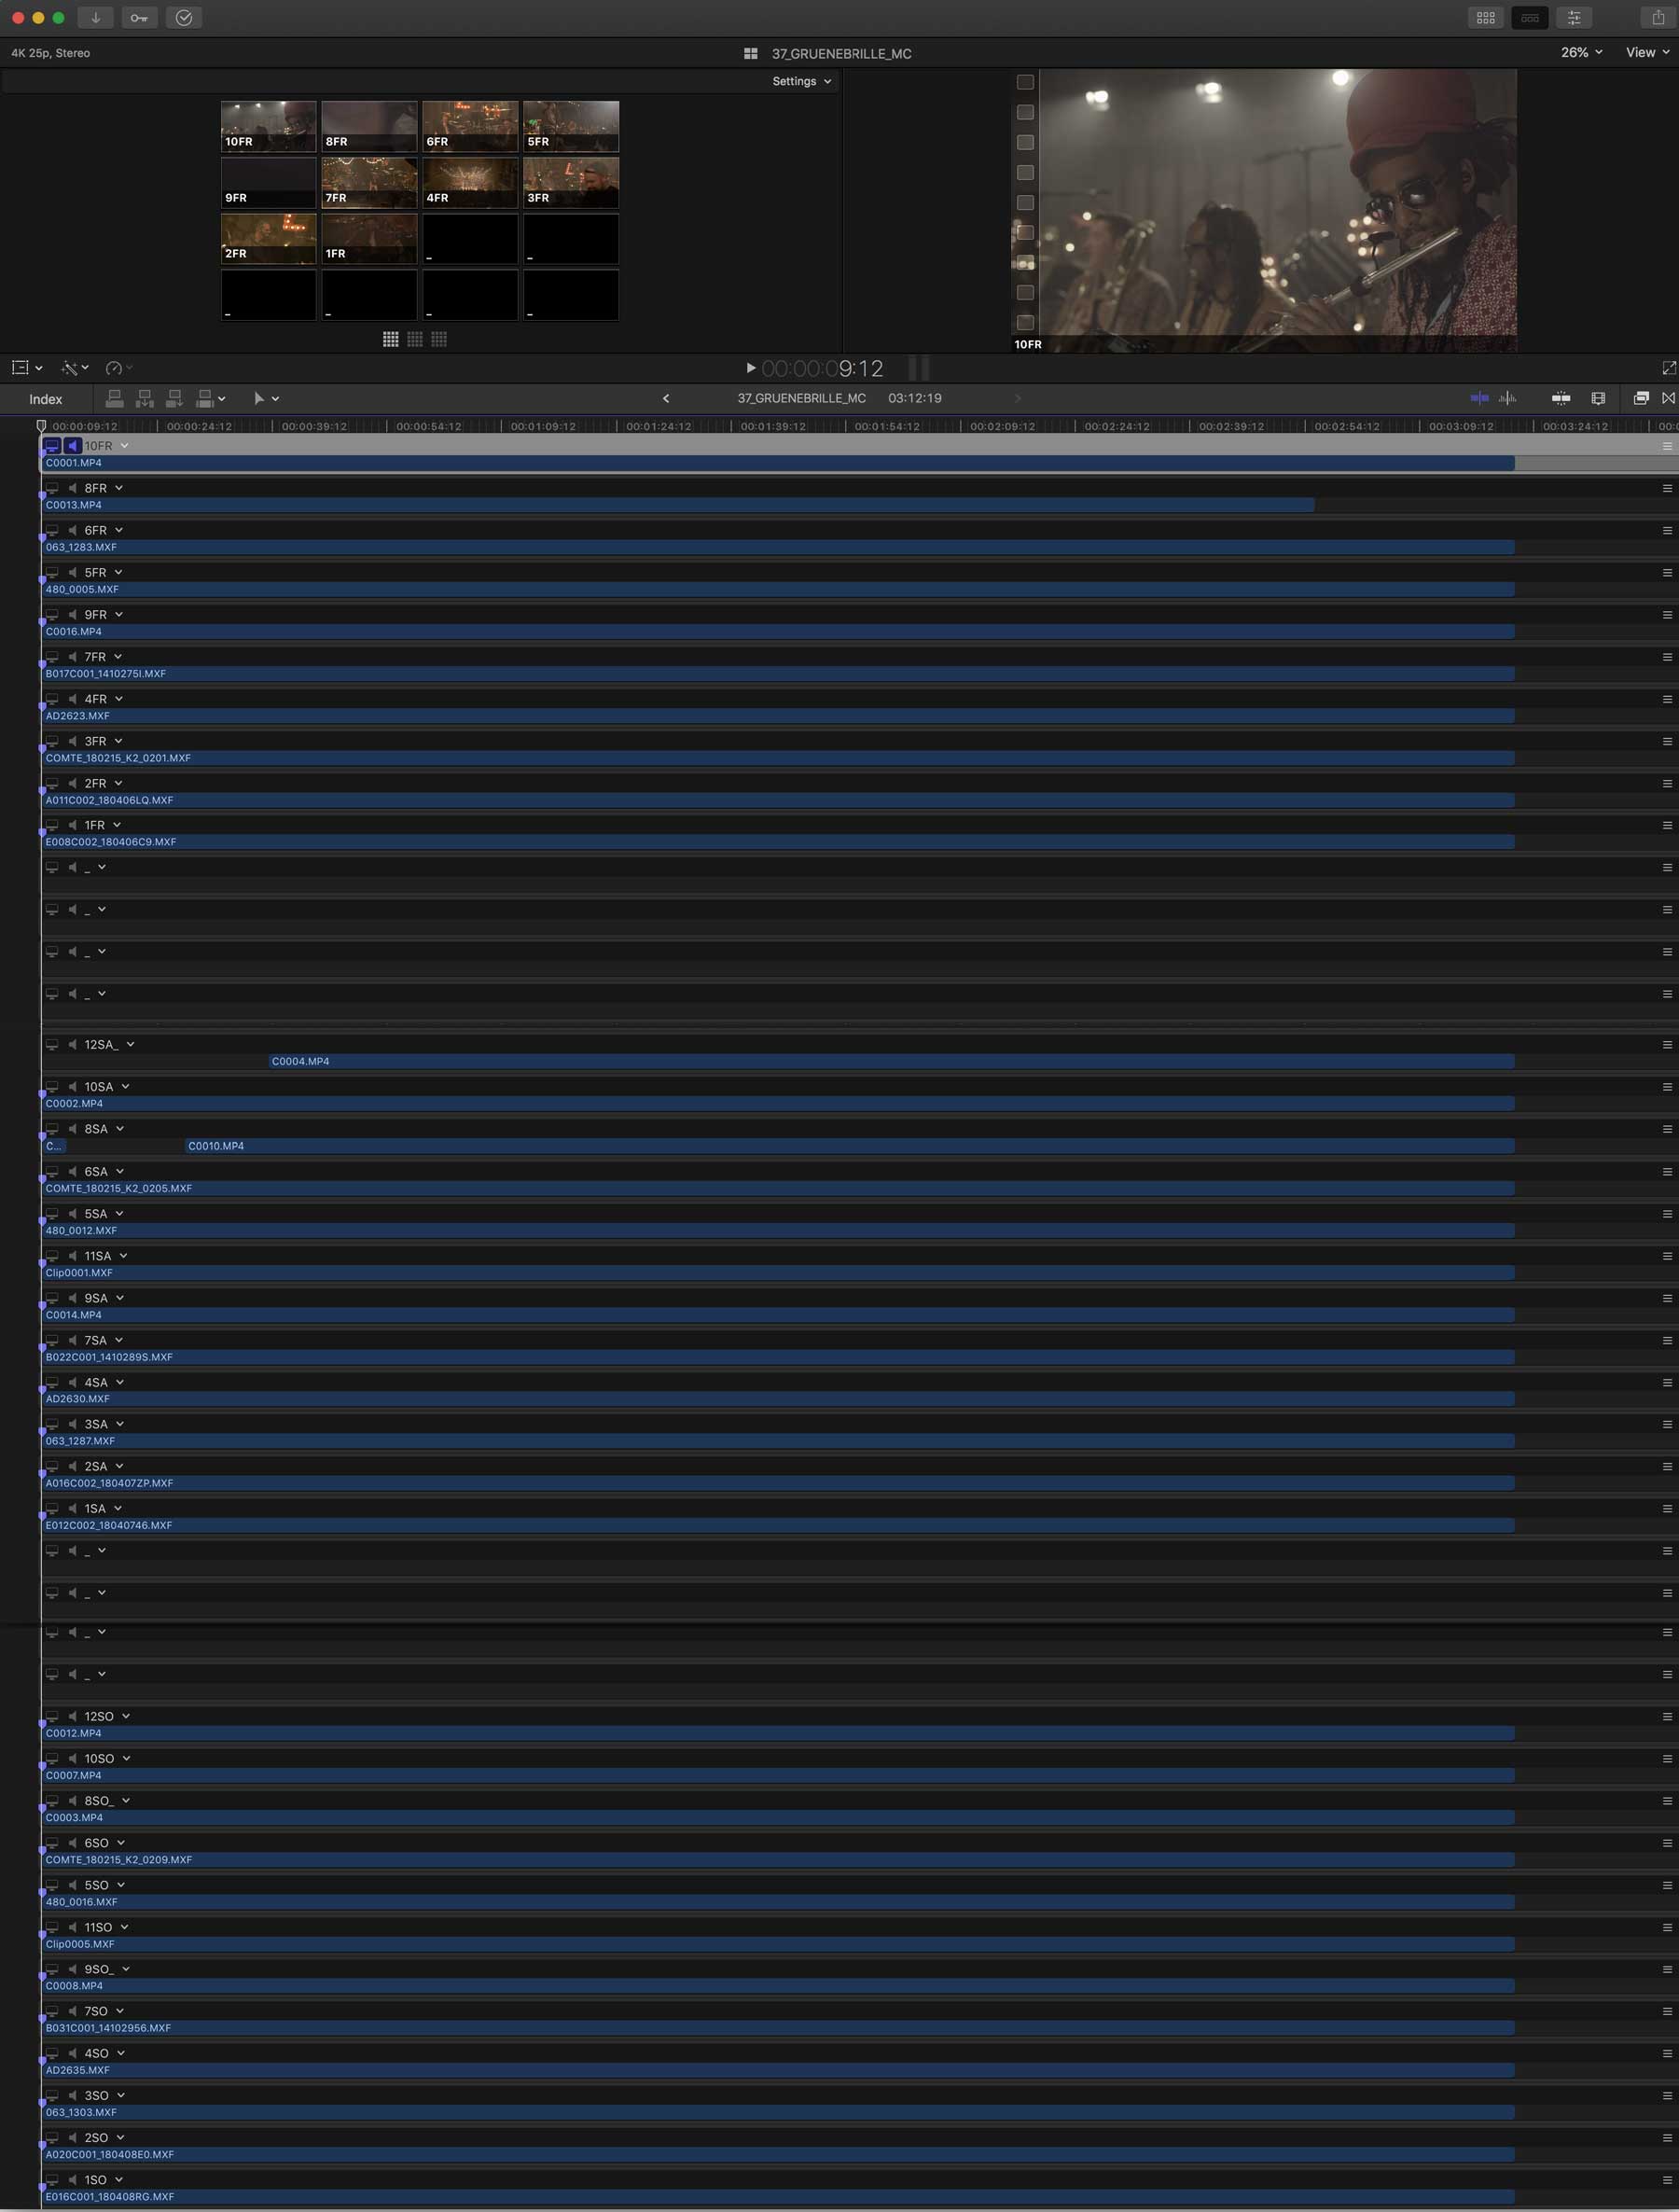The width and height of the screenshot is (1679, 2212).
Task: Open the clip appearance filmstrip icon
Action: point(1598,398)
